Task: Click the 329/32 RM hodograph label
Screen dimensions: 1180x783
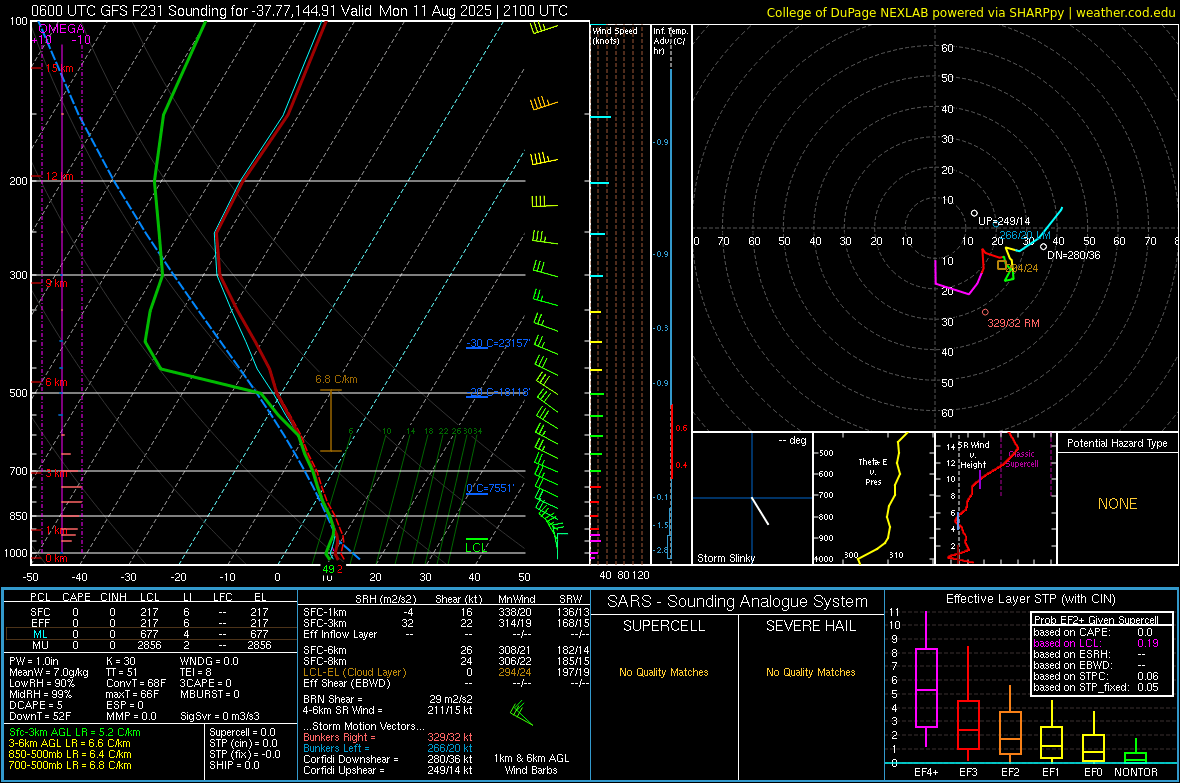Action: click(1013, 323)
